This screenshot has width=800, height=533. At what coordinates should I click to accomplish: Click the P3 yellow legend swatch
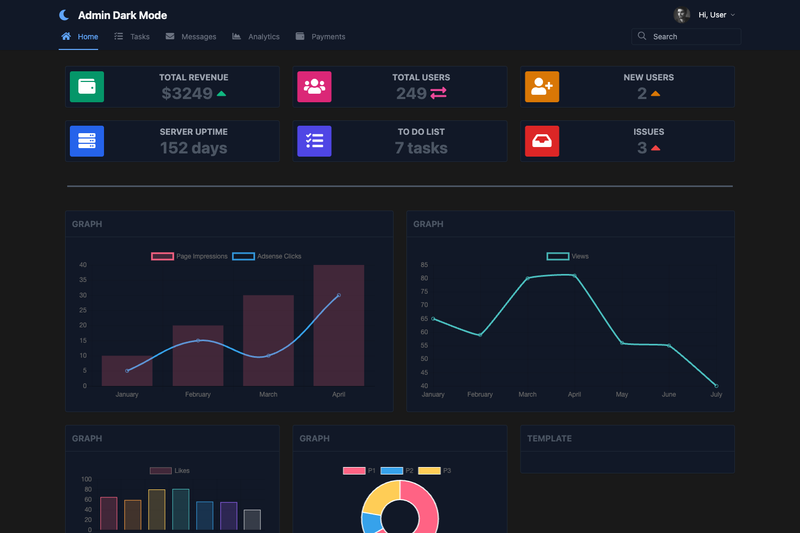pos(429,471)
